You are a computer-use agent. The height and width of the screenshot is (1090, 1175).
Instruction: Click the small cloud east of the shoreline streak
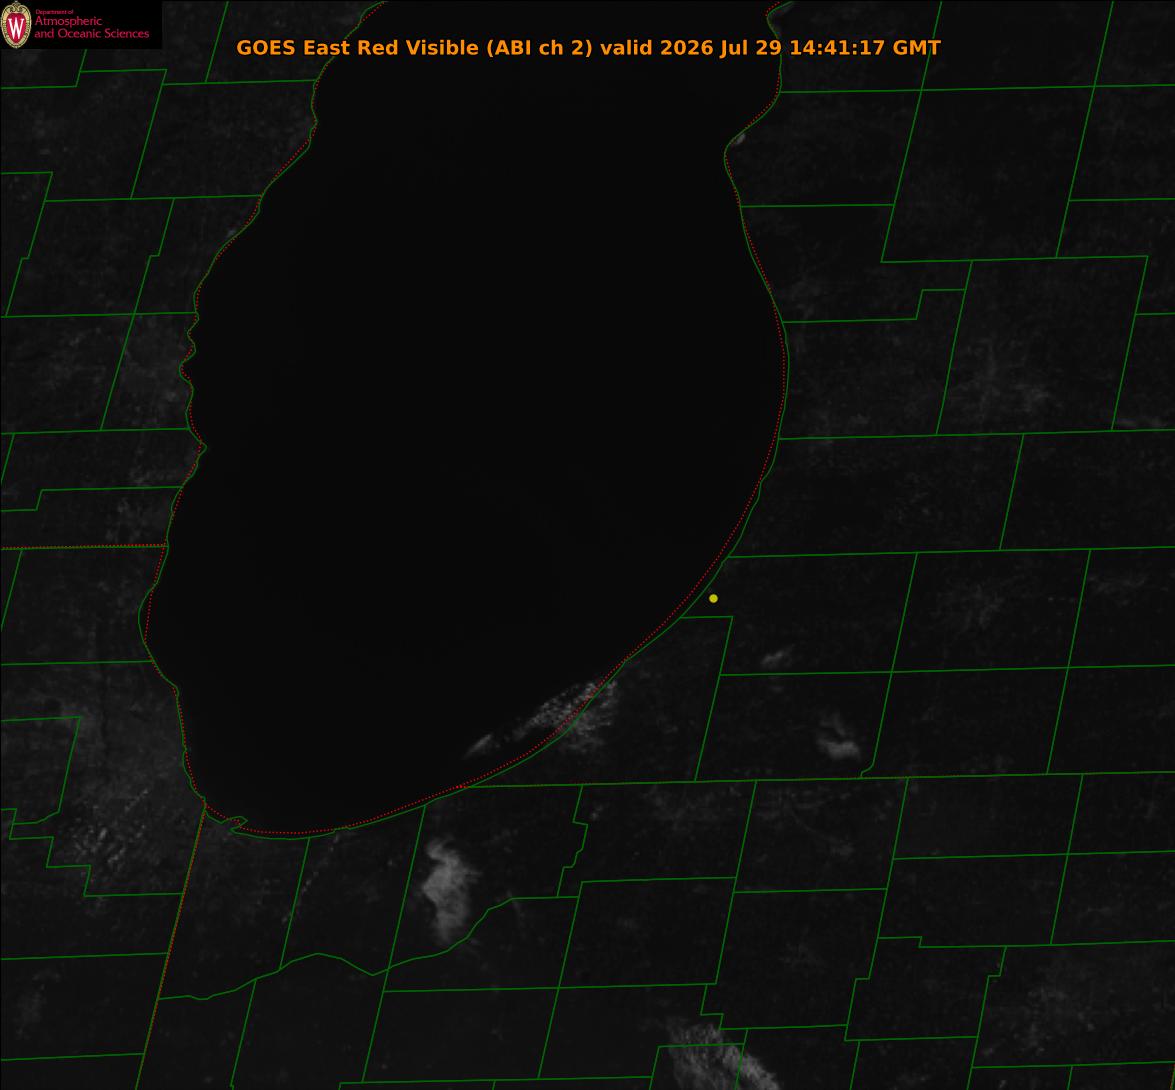click(838, 739)
